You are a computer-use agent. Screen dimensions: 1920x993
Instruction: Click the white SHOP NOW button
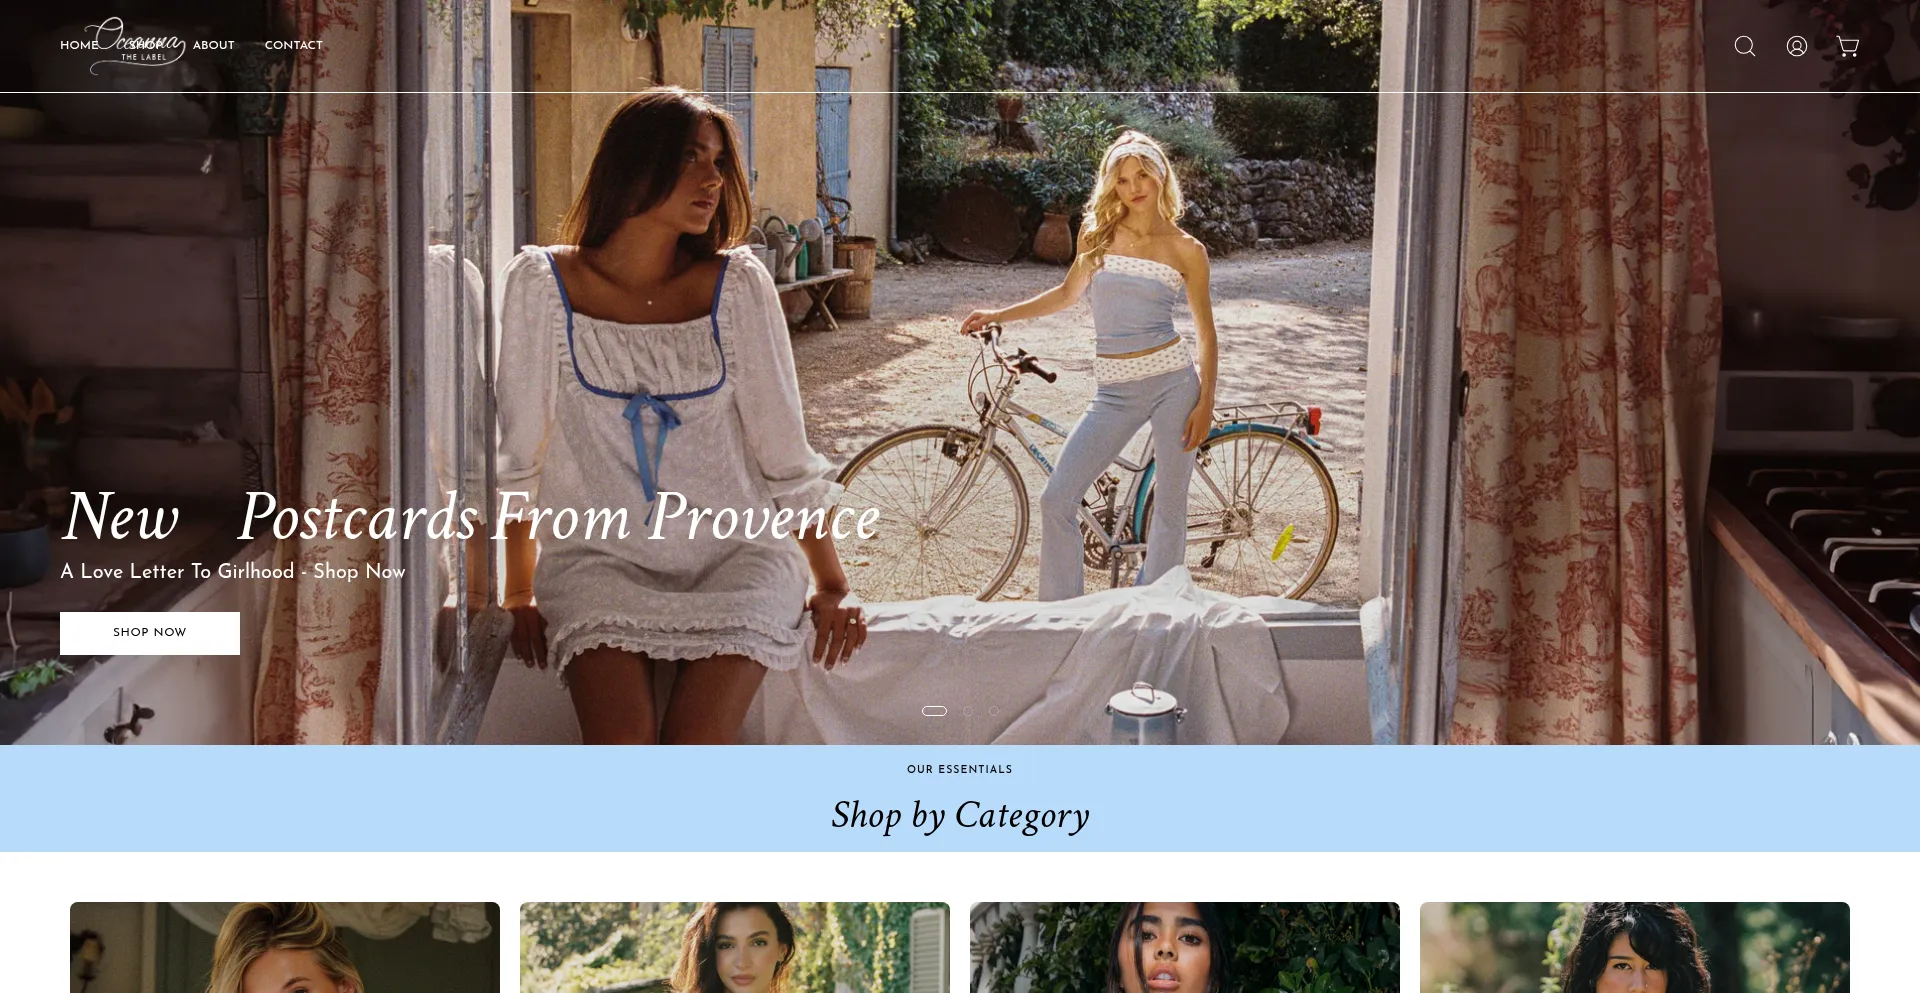tap(150, 633)
